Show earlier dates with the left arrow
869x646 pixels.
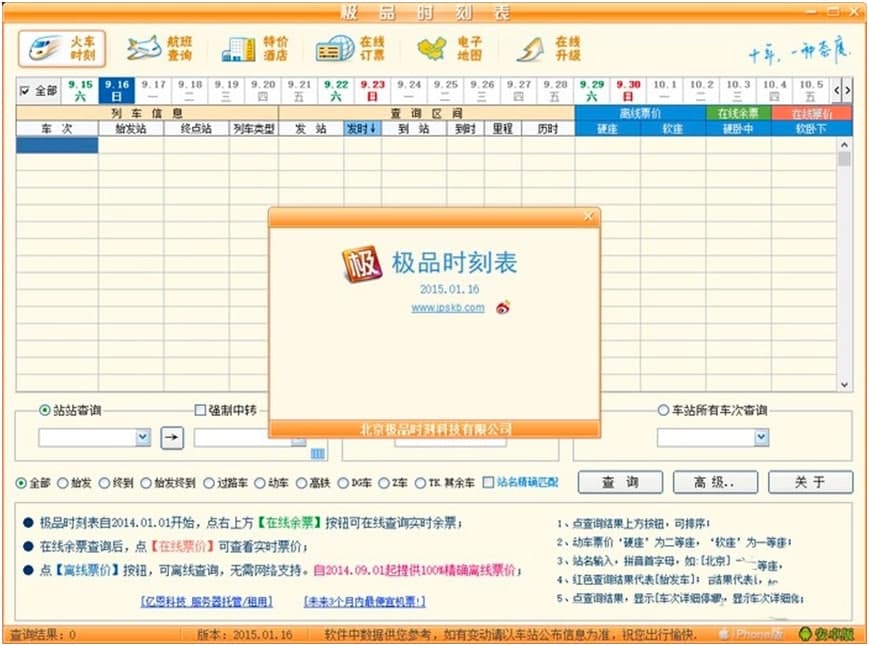[837, 90]
